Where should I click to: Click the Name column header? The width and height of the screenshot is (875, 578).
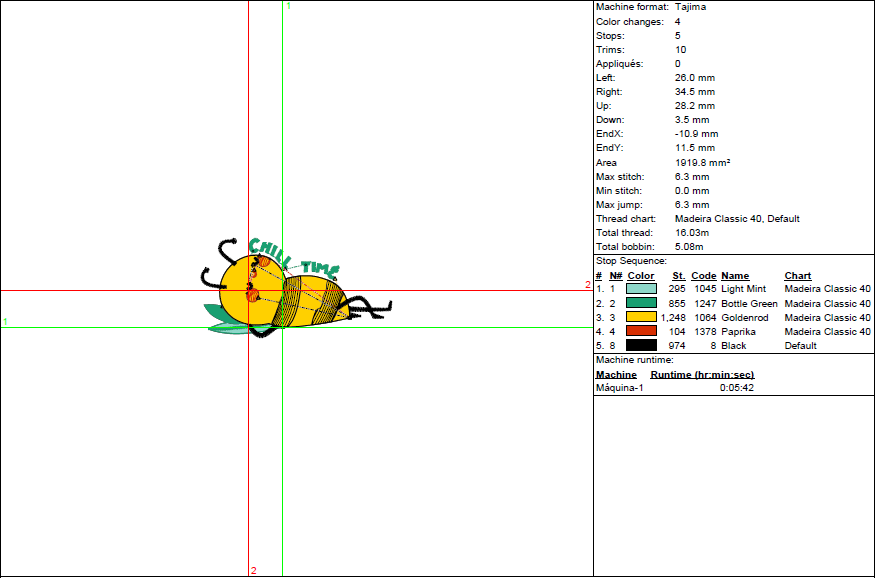click(x=735, y=275)
